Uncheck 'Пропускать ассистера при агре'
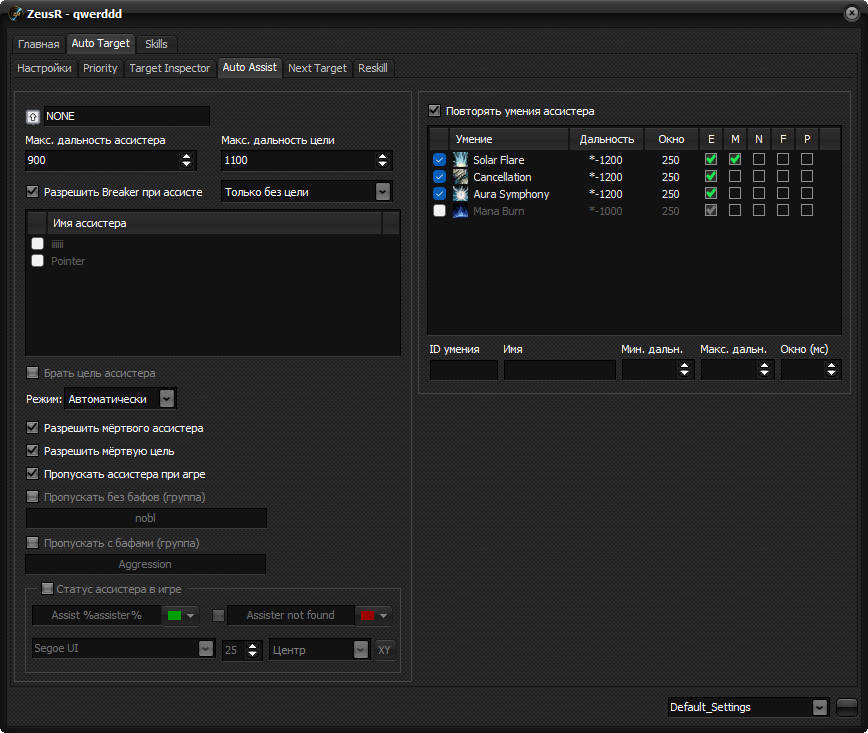 (33, 473)
